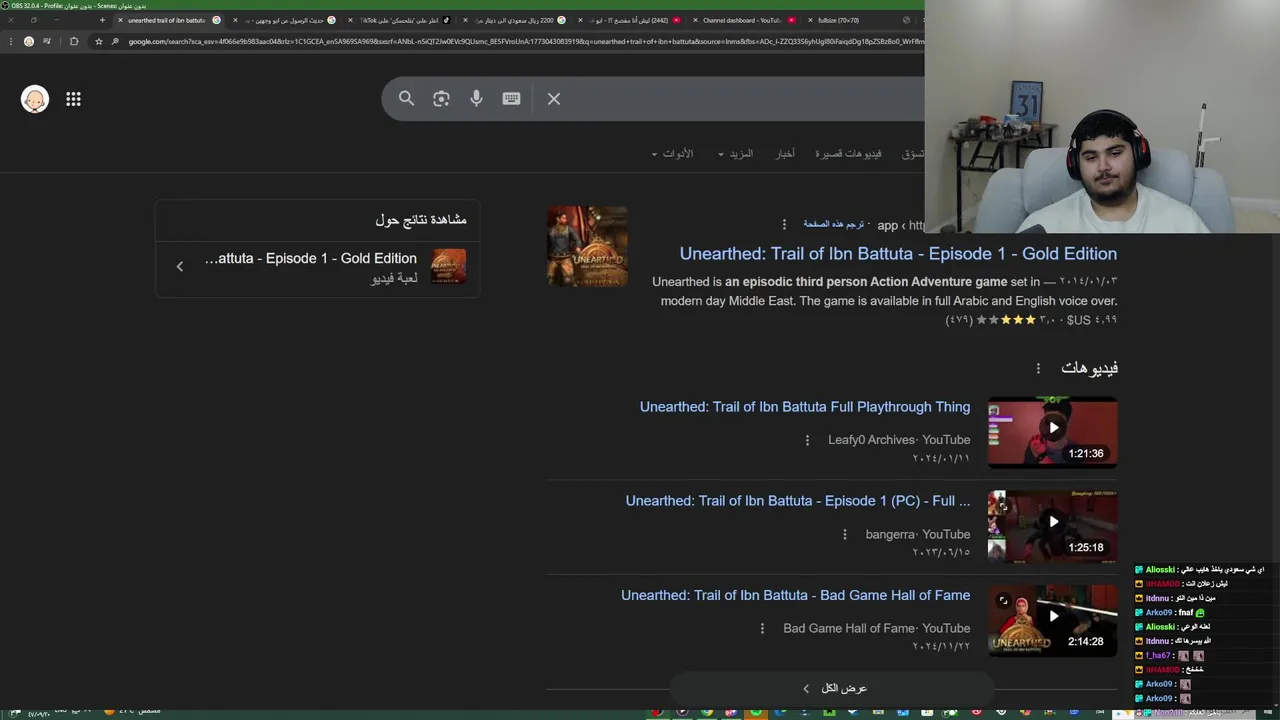
Task: Open Episode 1 (PC) Full video link
Action: [798, 501]
